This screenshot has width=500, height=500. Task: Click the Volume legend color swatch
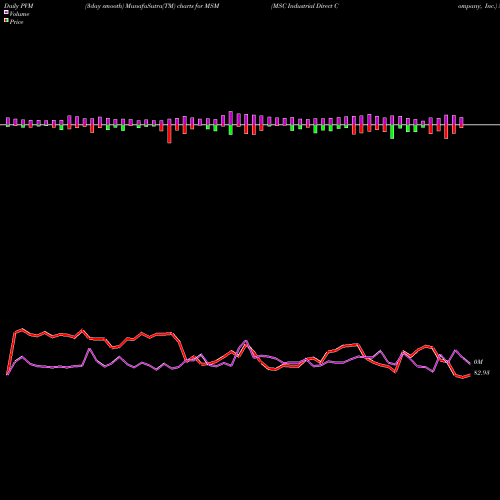[x=6, y=13]
